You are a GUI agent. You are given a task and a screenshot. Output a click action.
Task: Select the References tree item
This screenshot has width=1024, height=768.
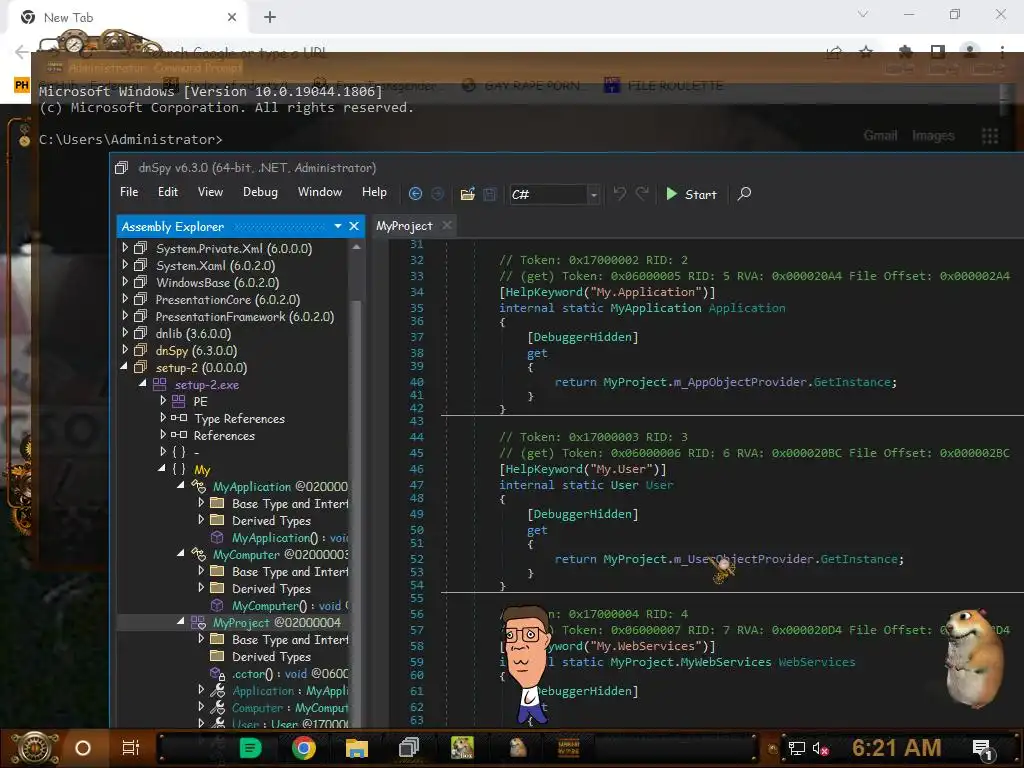point(224,436)
